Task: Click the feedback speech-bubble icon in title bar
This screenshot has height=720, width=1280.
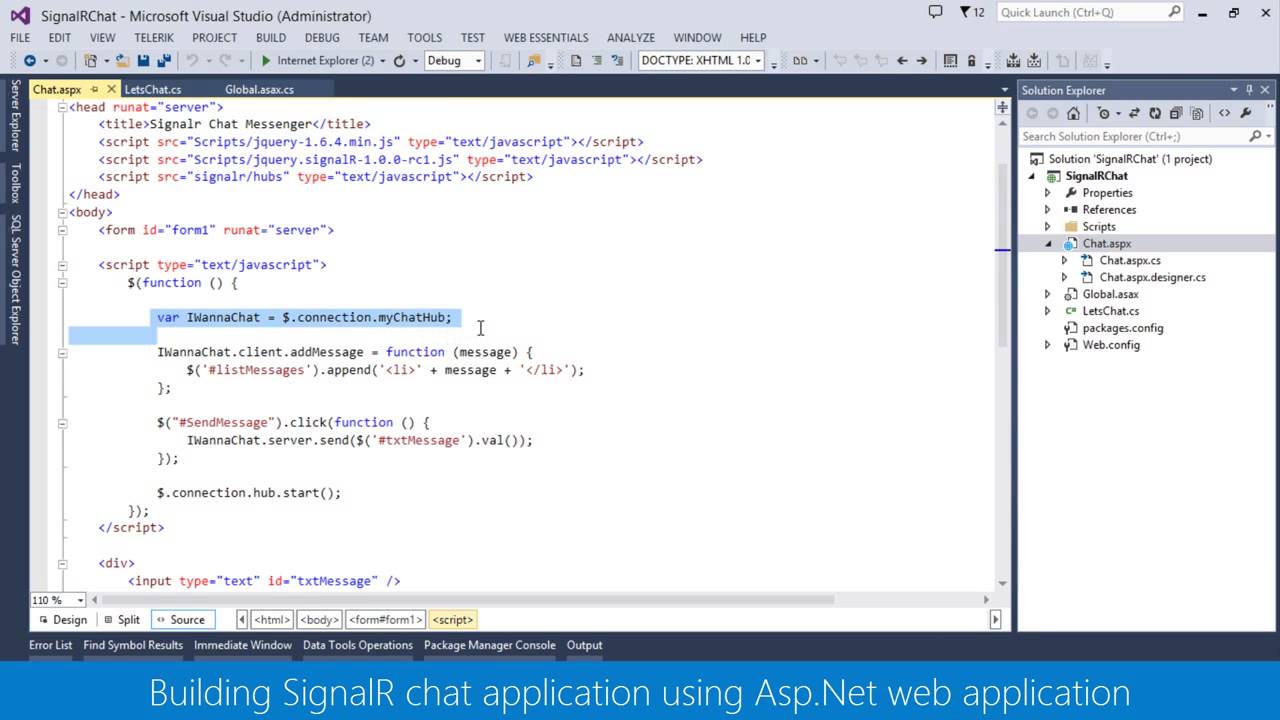Action: (936, 12)
